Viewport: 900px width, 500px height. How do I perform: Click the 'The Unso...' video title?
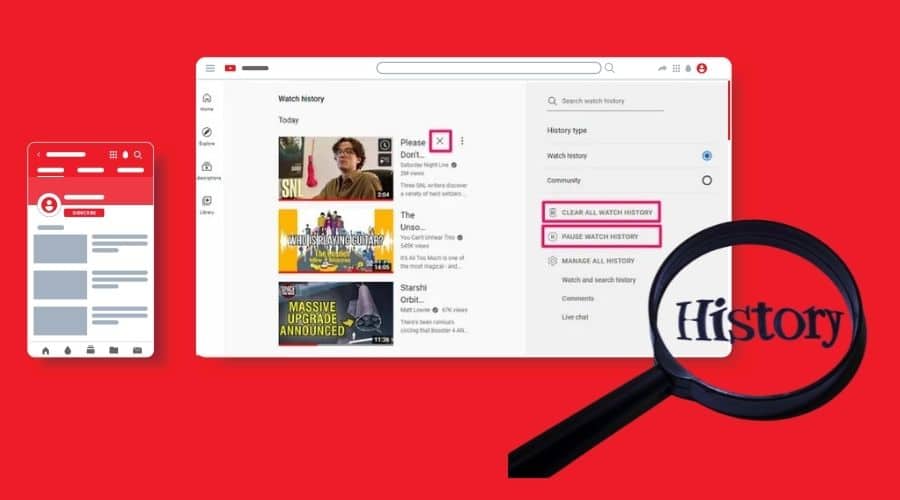[412, 221]
